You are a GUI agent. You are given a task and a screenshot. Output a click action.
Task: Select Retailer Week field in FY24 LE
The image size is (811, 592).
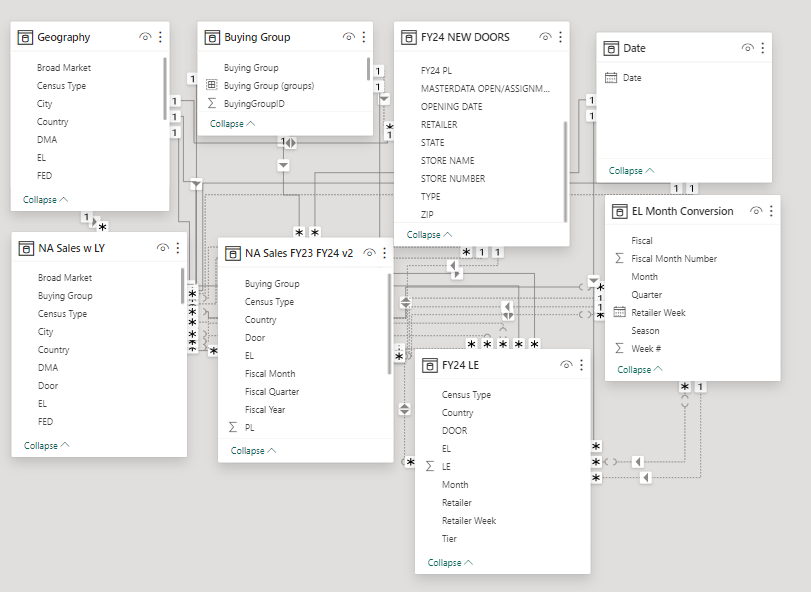pos(469,521)
